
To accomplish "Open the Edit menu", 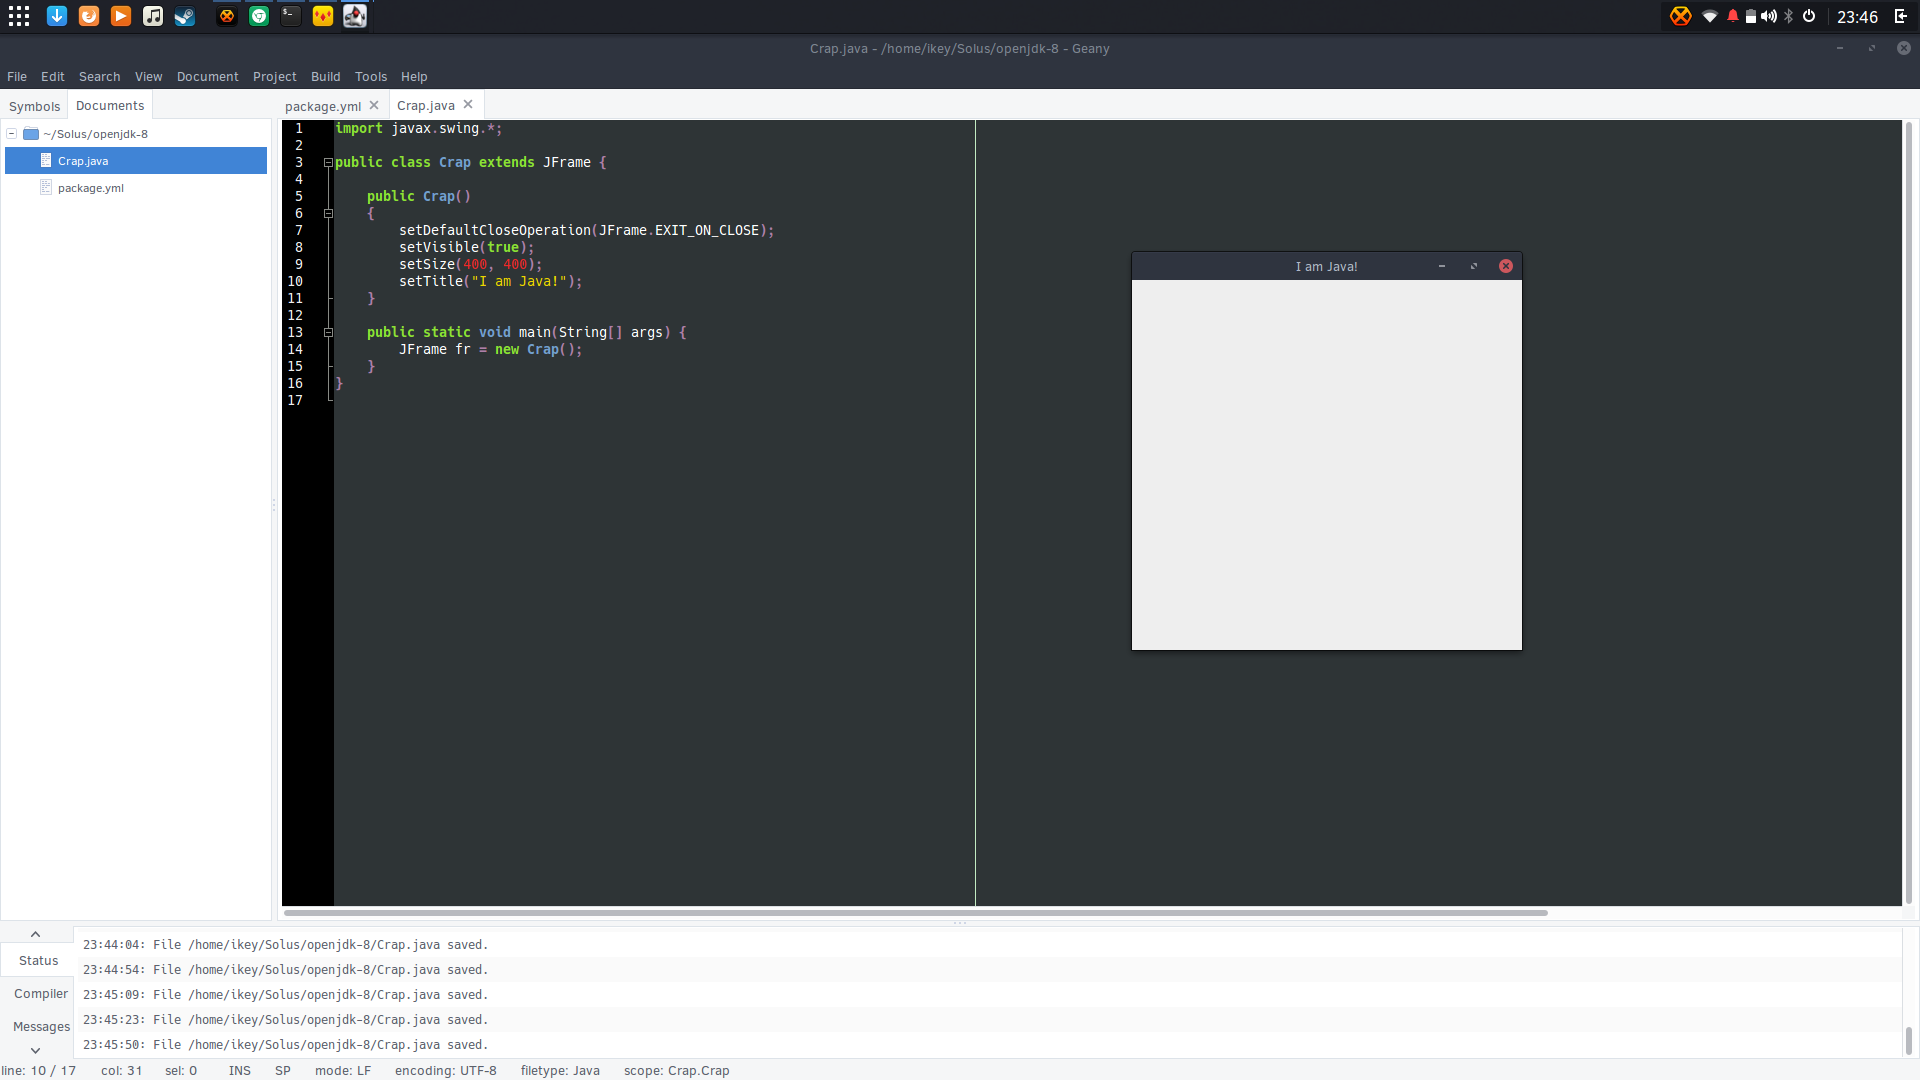I will point(53,77).
